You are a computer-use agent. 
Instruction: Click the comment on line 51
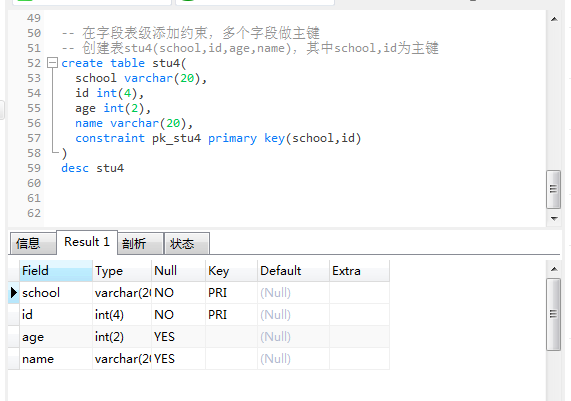250,48
